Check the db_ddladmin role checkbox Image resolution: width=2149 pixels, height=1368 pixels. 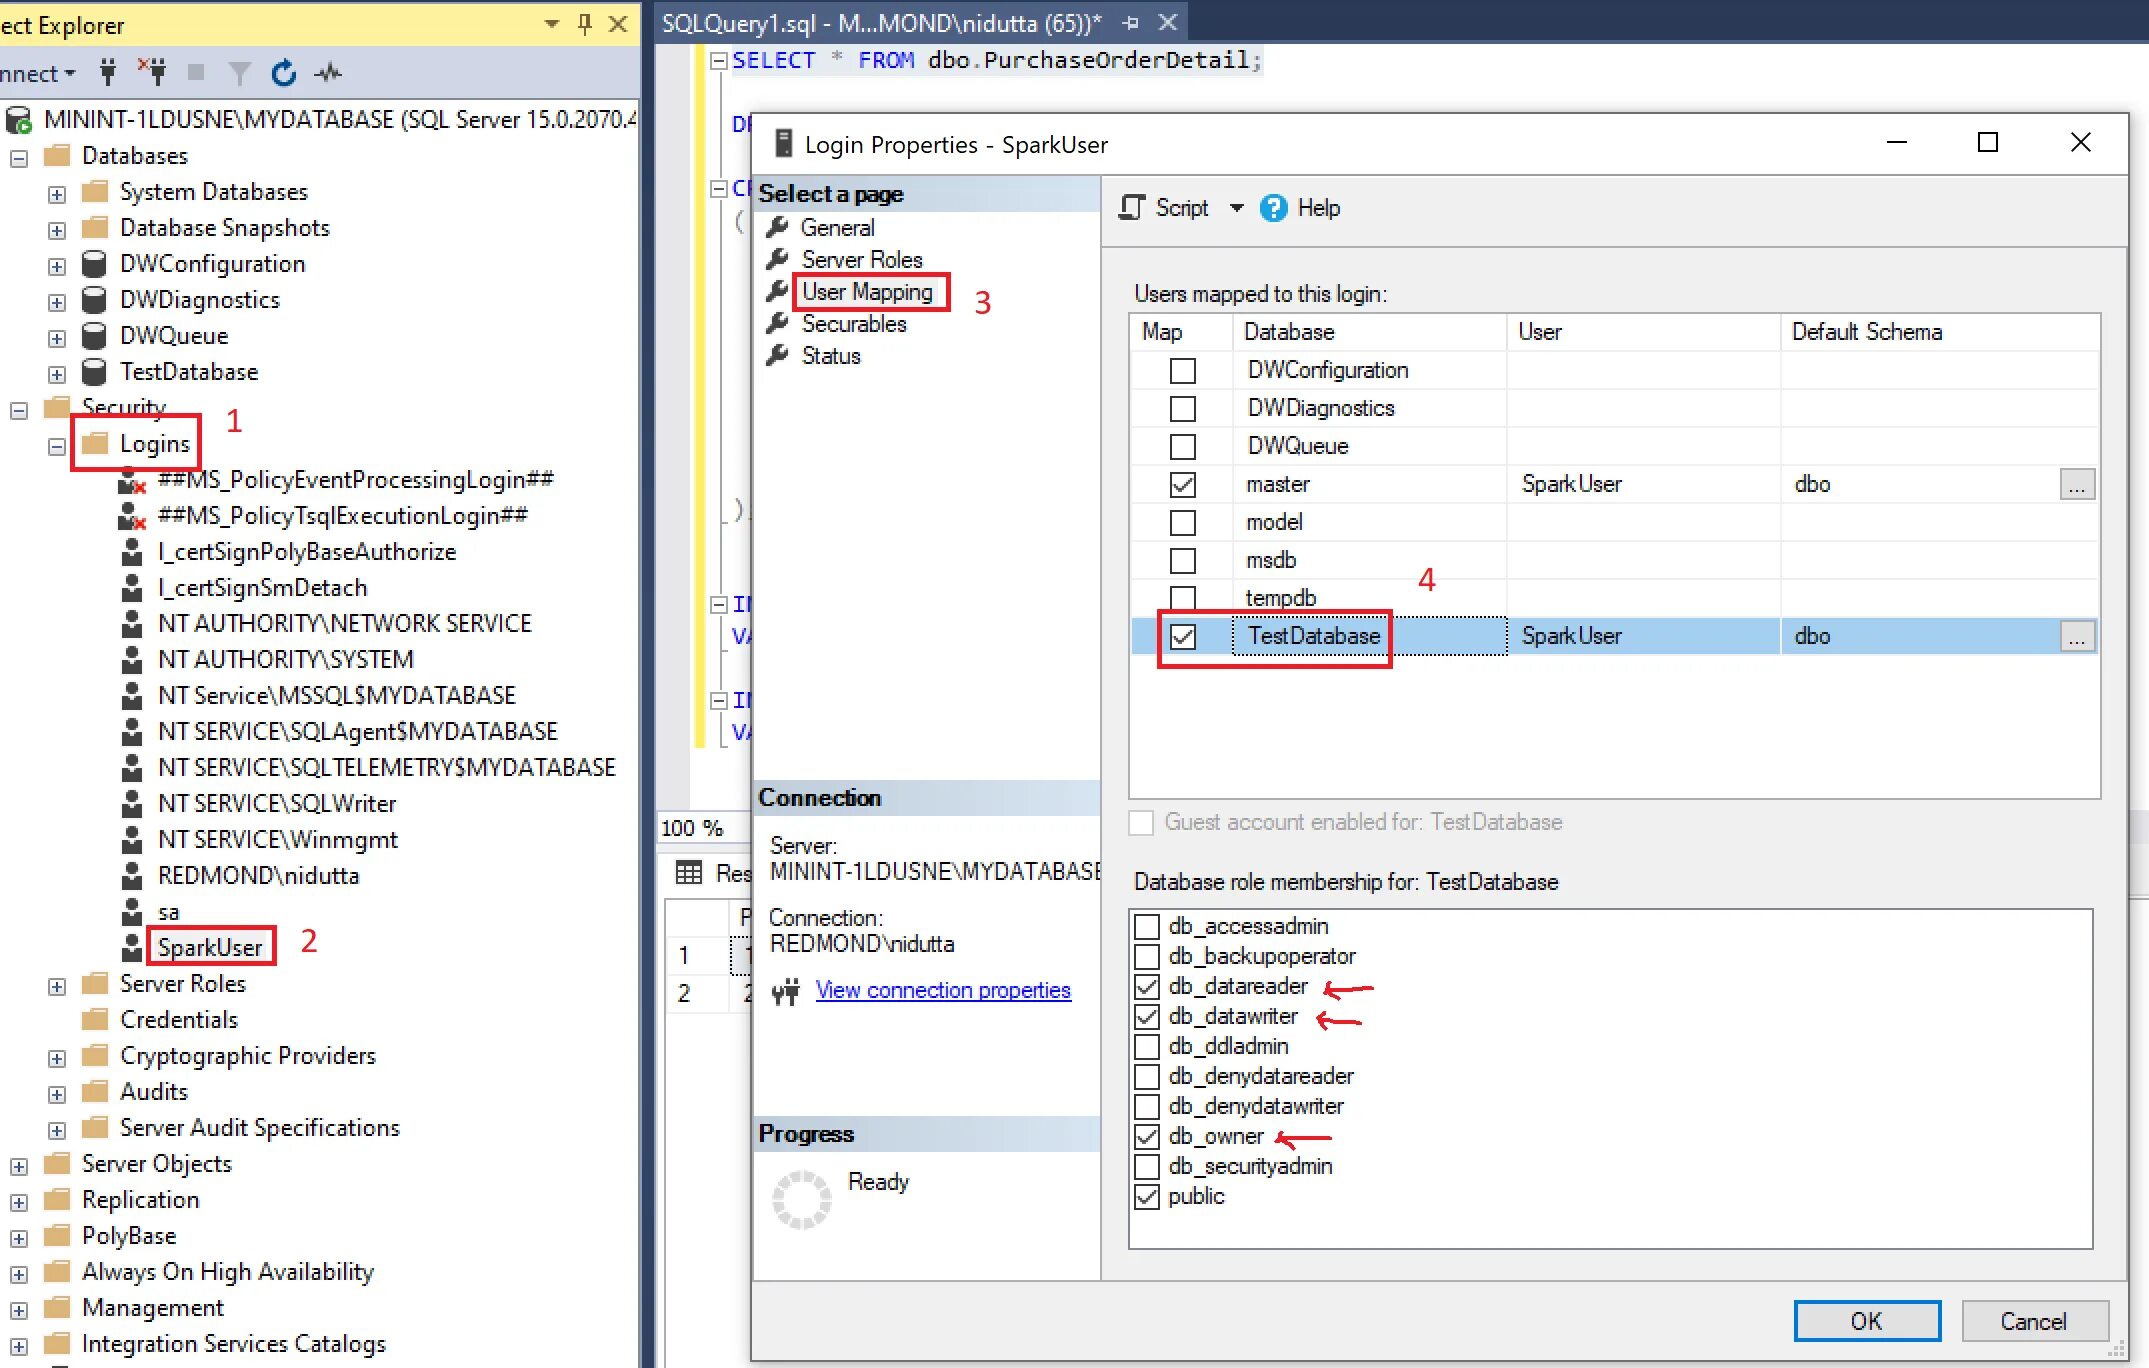(1147, 1046)
